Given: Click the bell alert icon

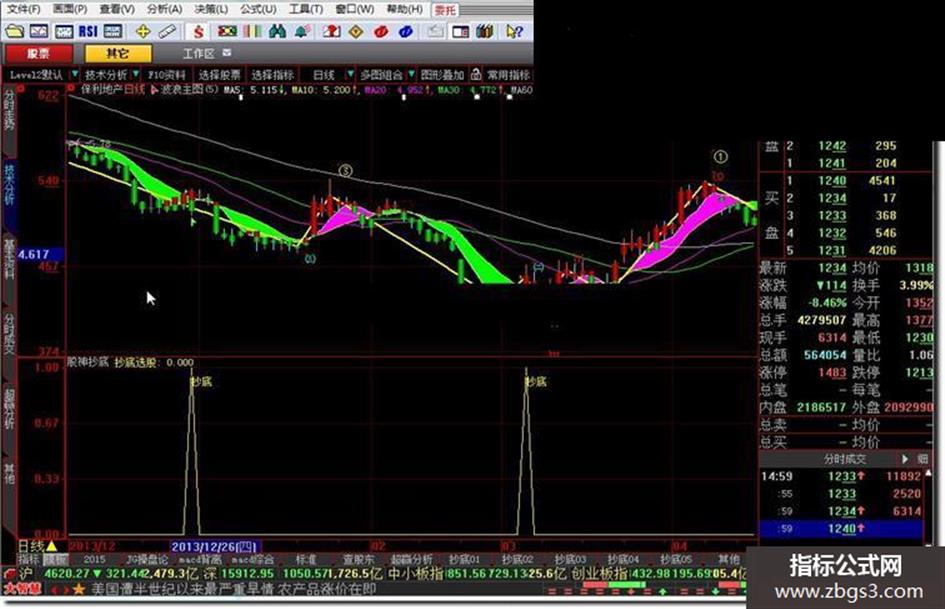Looking at the screenshot, I should tap(303, 31).
